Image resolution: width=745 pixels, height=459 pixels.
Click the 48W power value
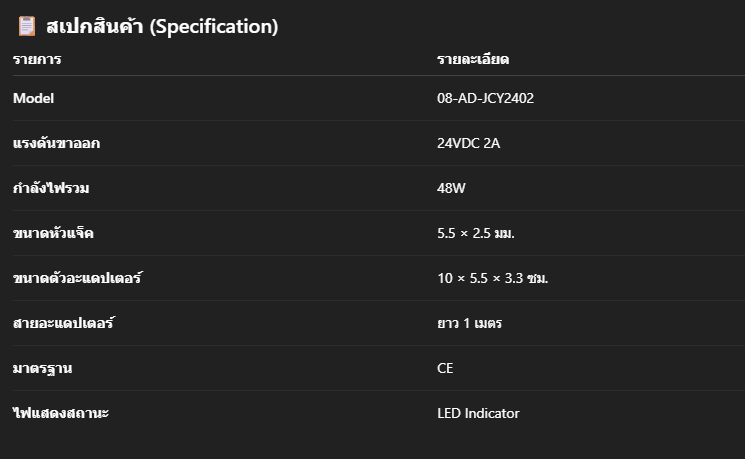451,188
